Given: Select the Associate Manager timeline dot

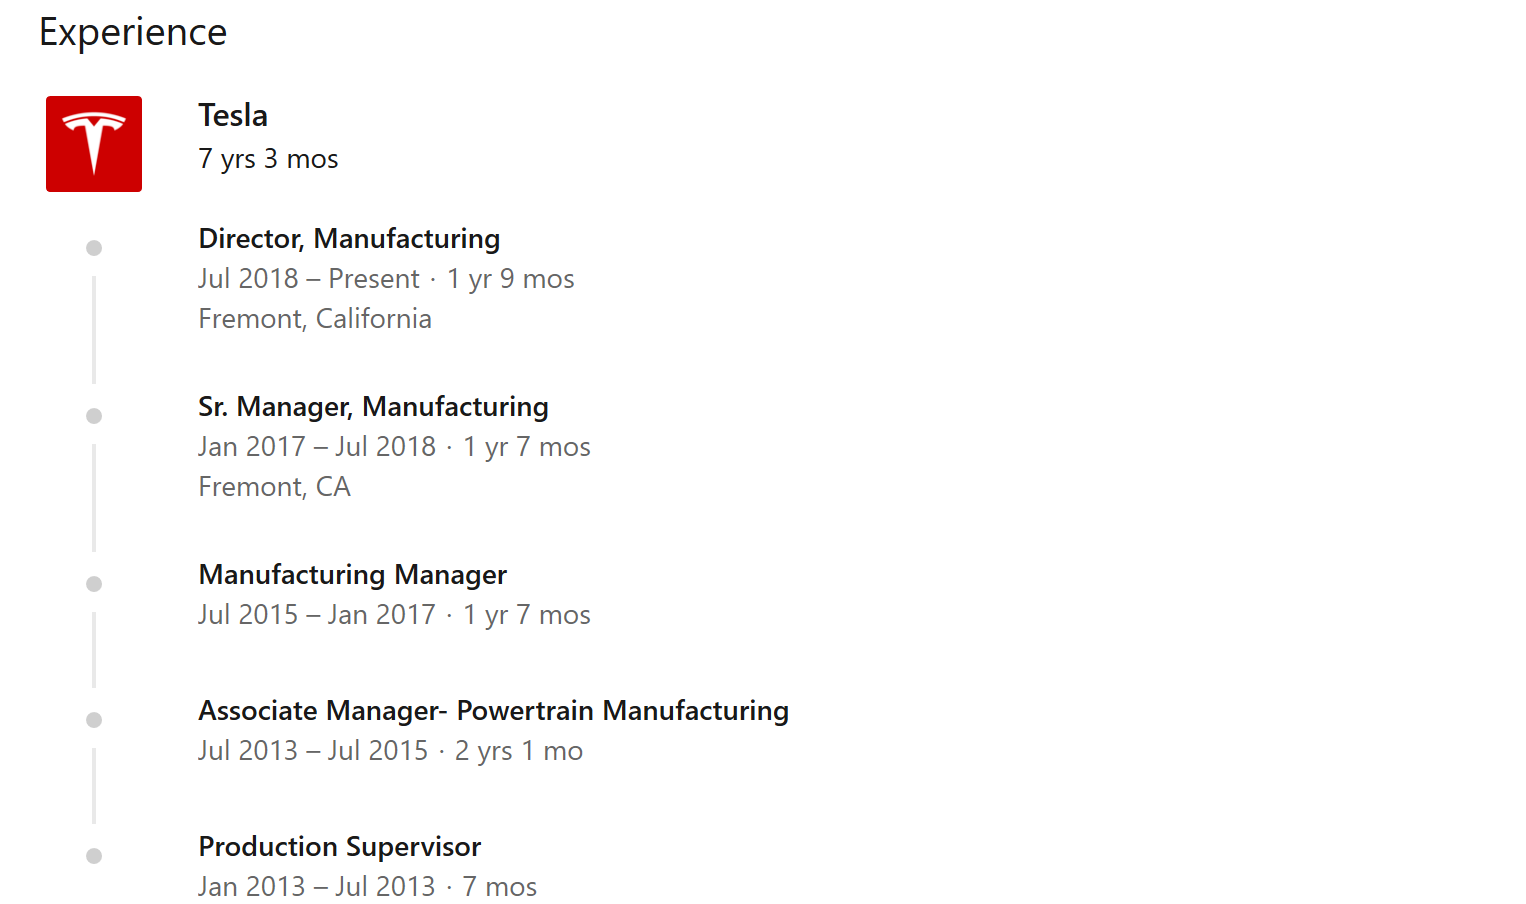Looking at the screenshot, I should click(x=94, y=720).
